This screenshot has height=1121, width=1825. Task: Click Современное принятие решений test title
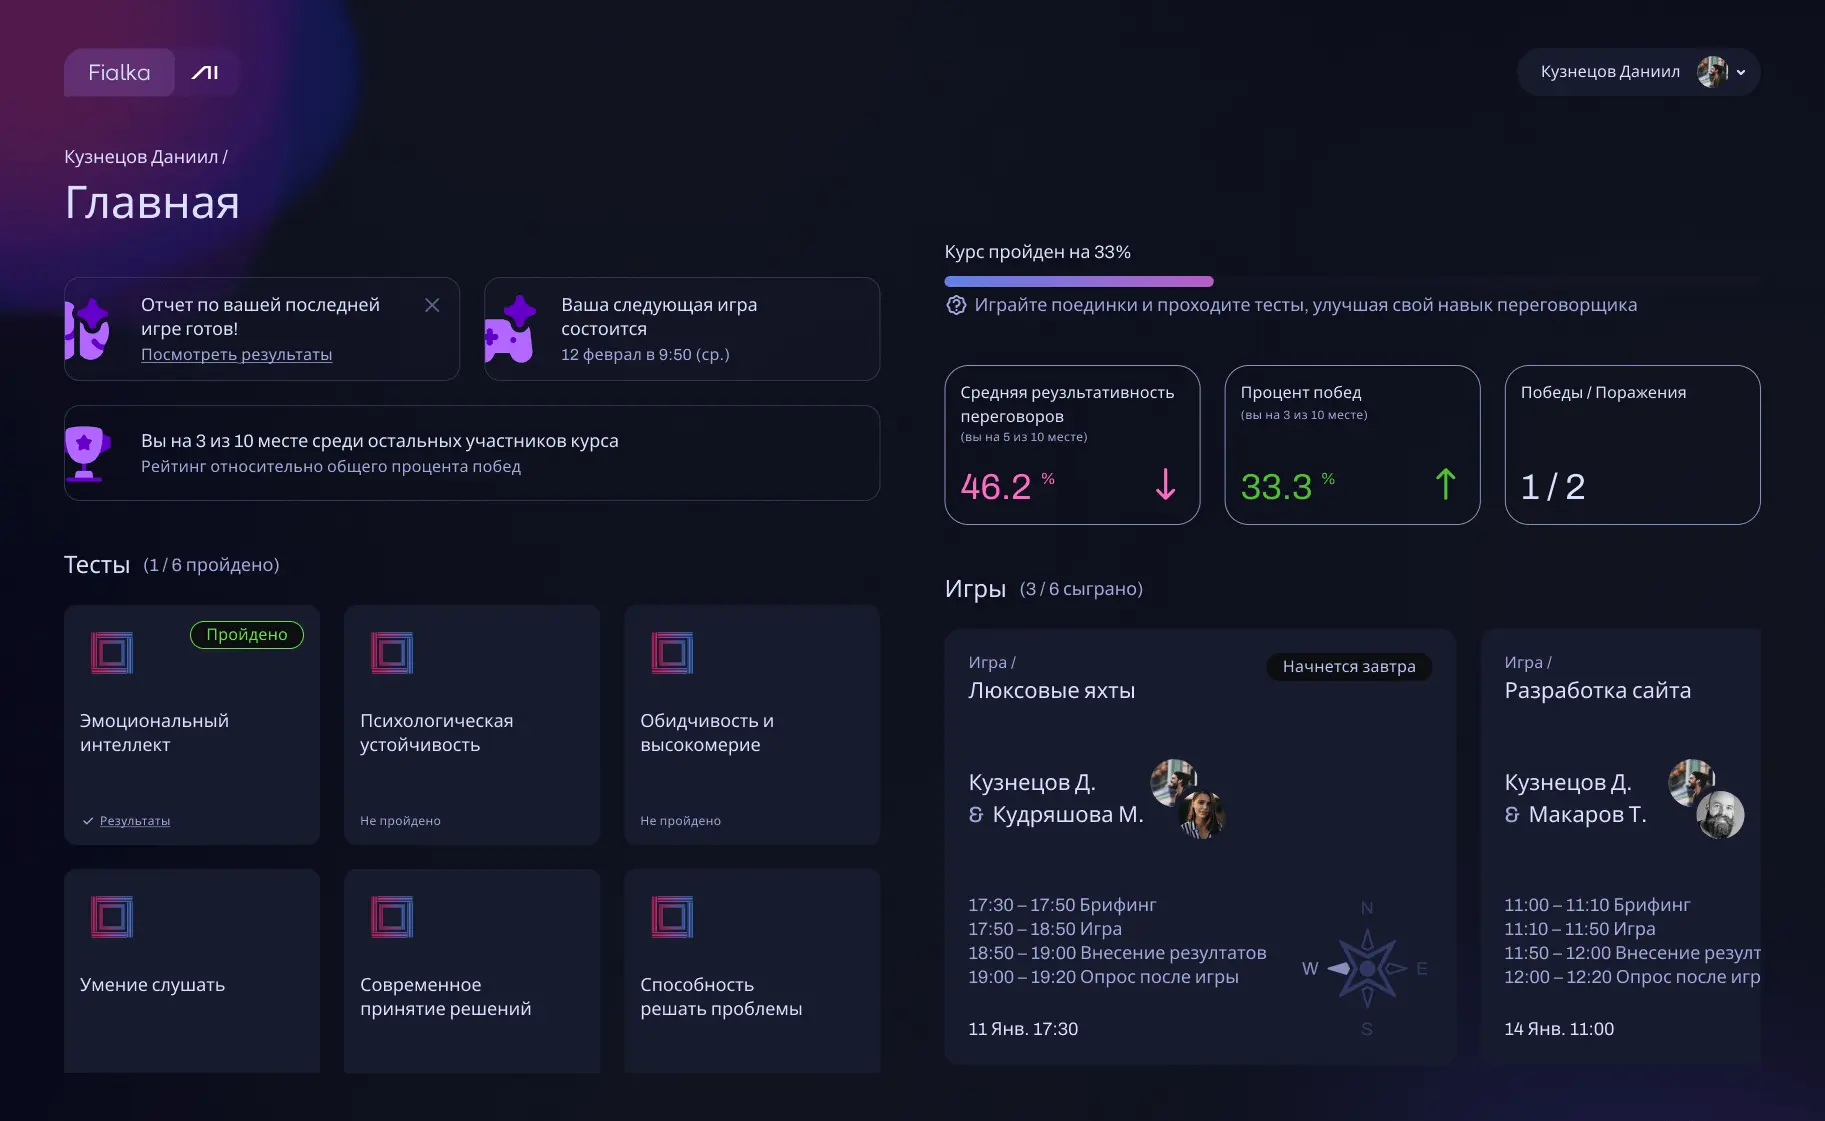[x=446, y=997]
